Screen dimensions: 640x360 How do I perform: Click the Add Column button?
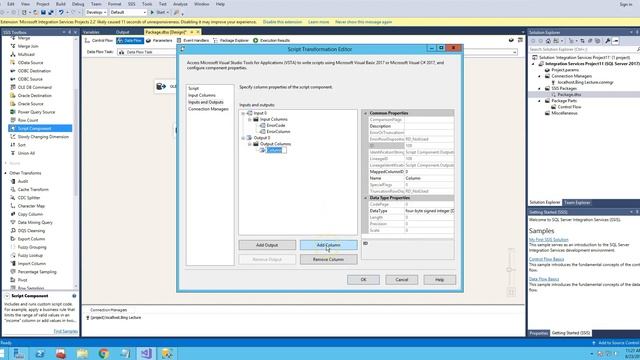329,245
